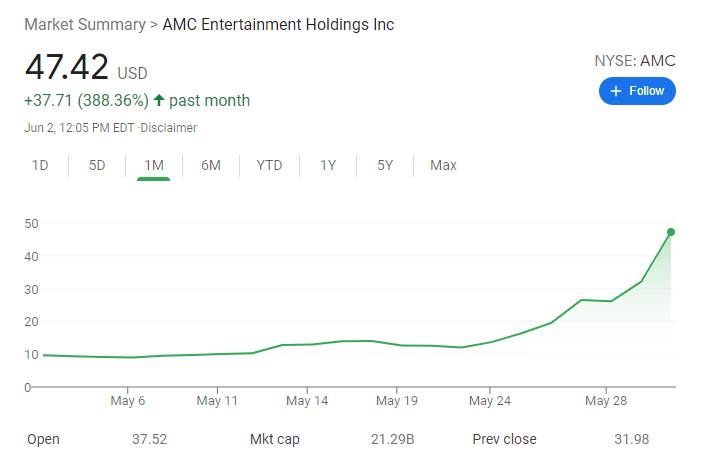
Task: Switch to the 5D time range
Action: (97, 165)
